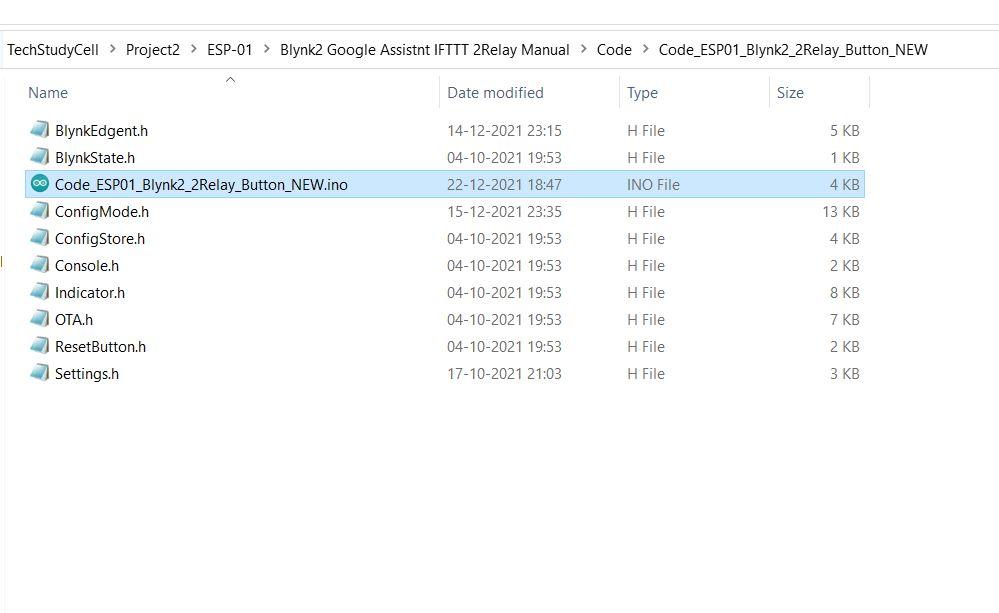Click the ResetButton.h file icon

(40, 346)
